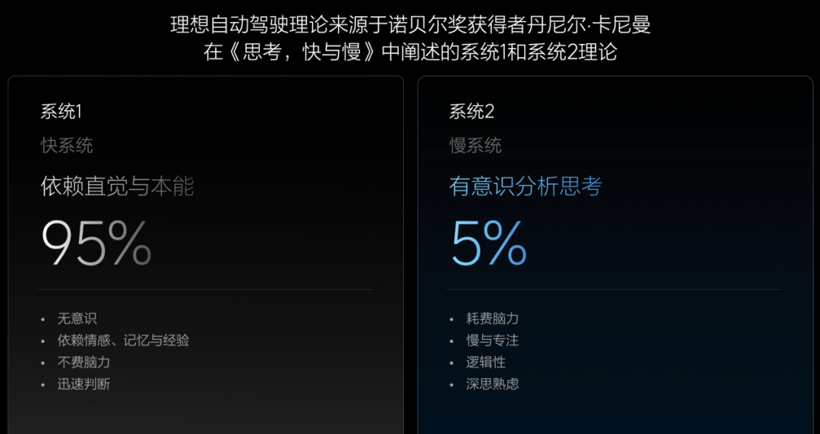
Task: Click the 深思熟虑 bullet item
Action: point(492,384)
